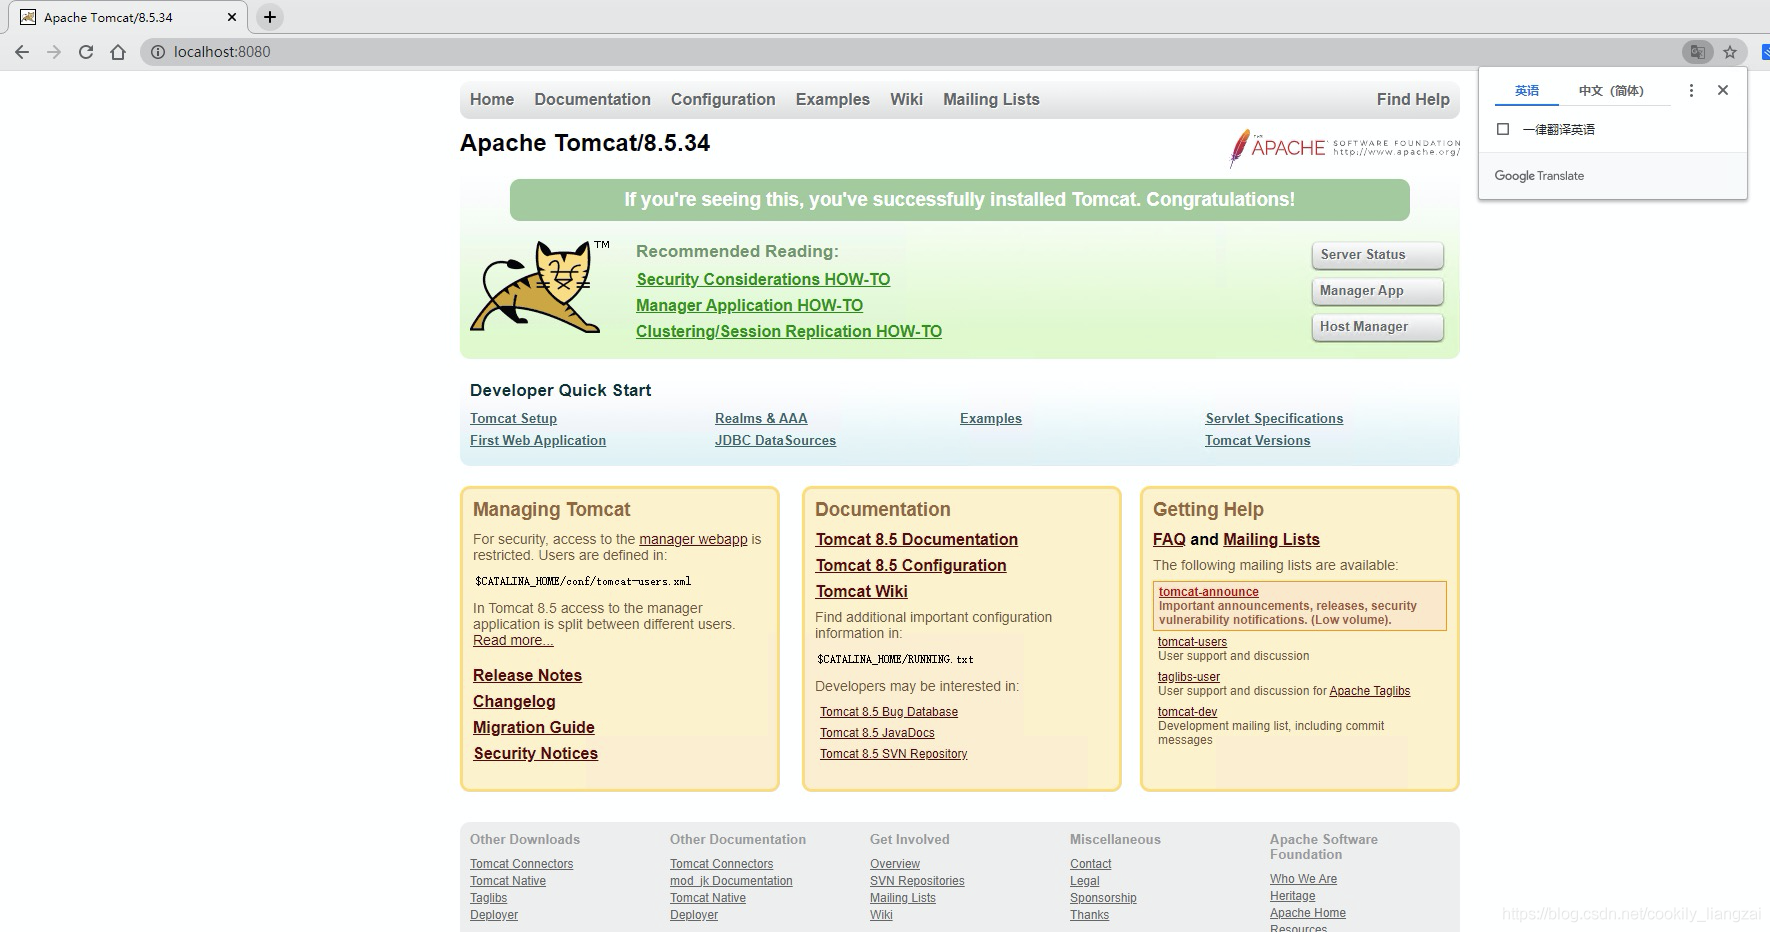Viewport: 1770px width, 932px height.
Task: Go to Configuration in the nav bar
Action: coord(723,99)
